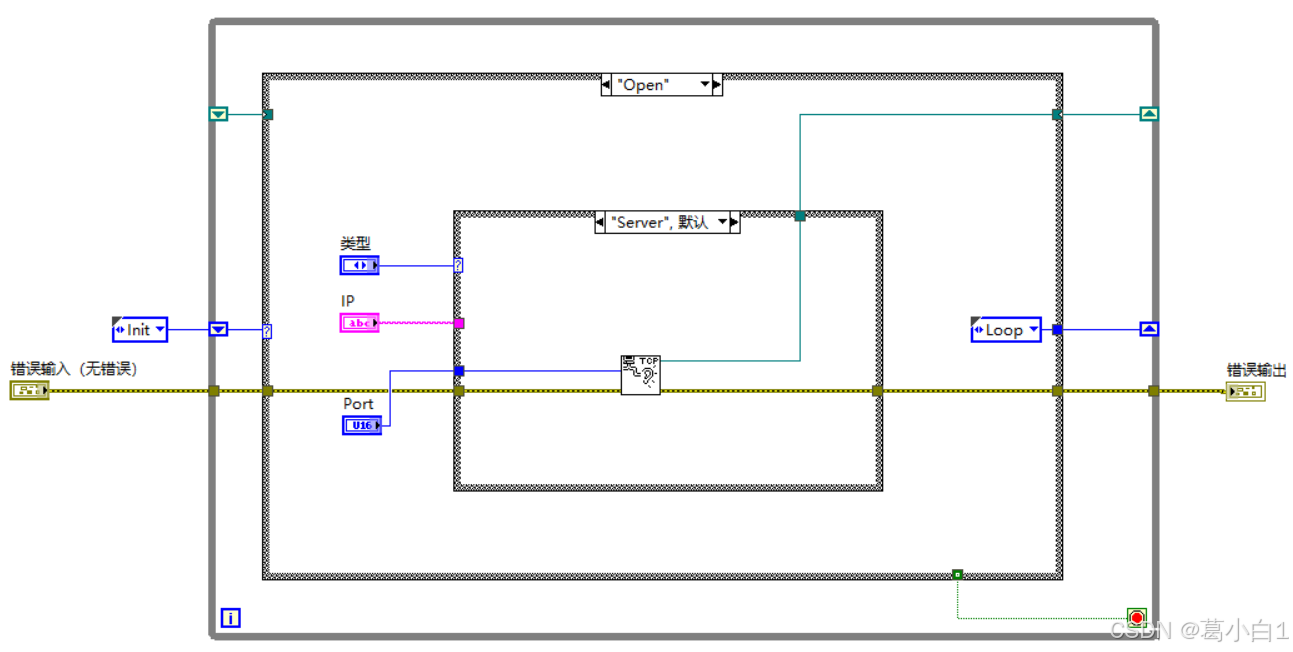This screenshot has height=652, width=1293.
Task: Select the "Open" case label text
Action: pyautogui.click(x=642, y=85)
